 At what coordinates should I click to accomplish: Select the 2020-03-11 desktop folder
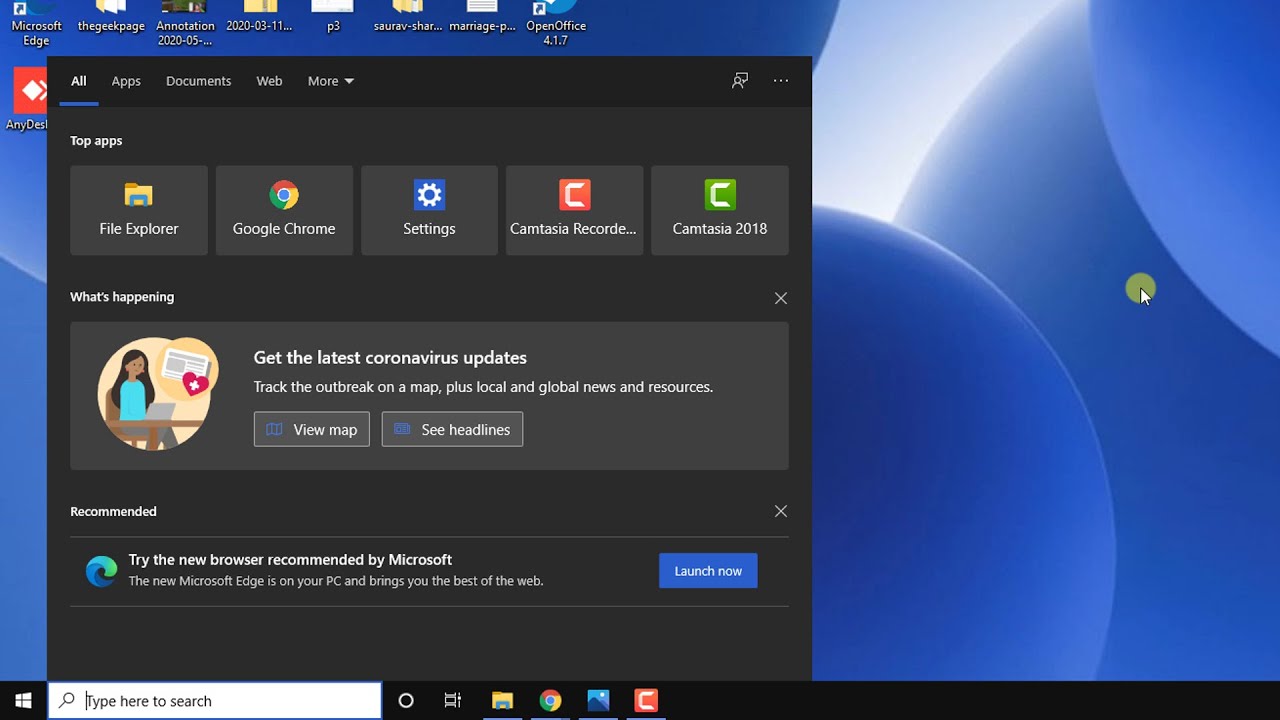click(x=259, y=18)
